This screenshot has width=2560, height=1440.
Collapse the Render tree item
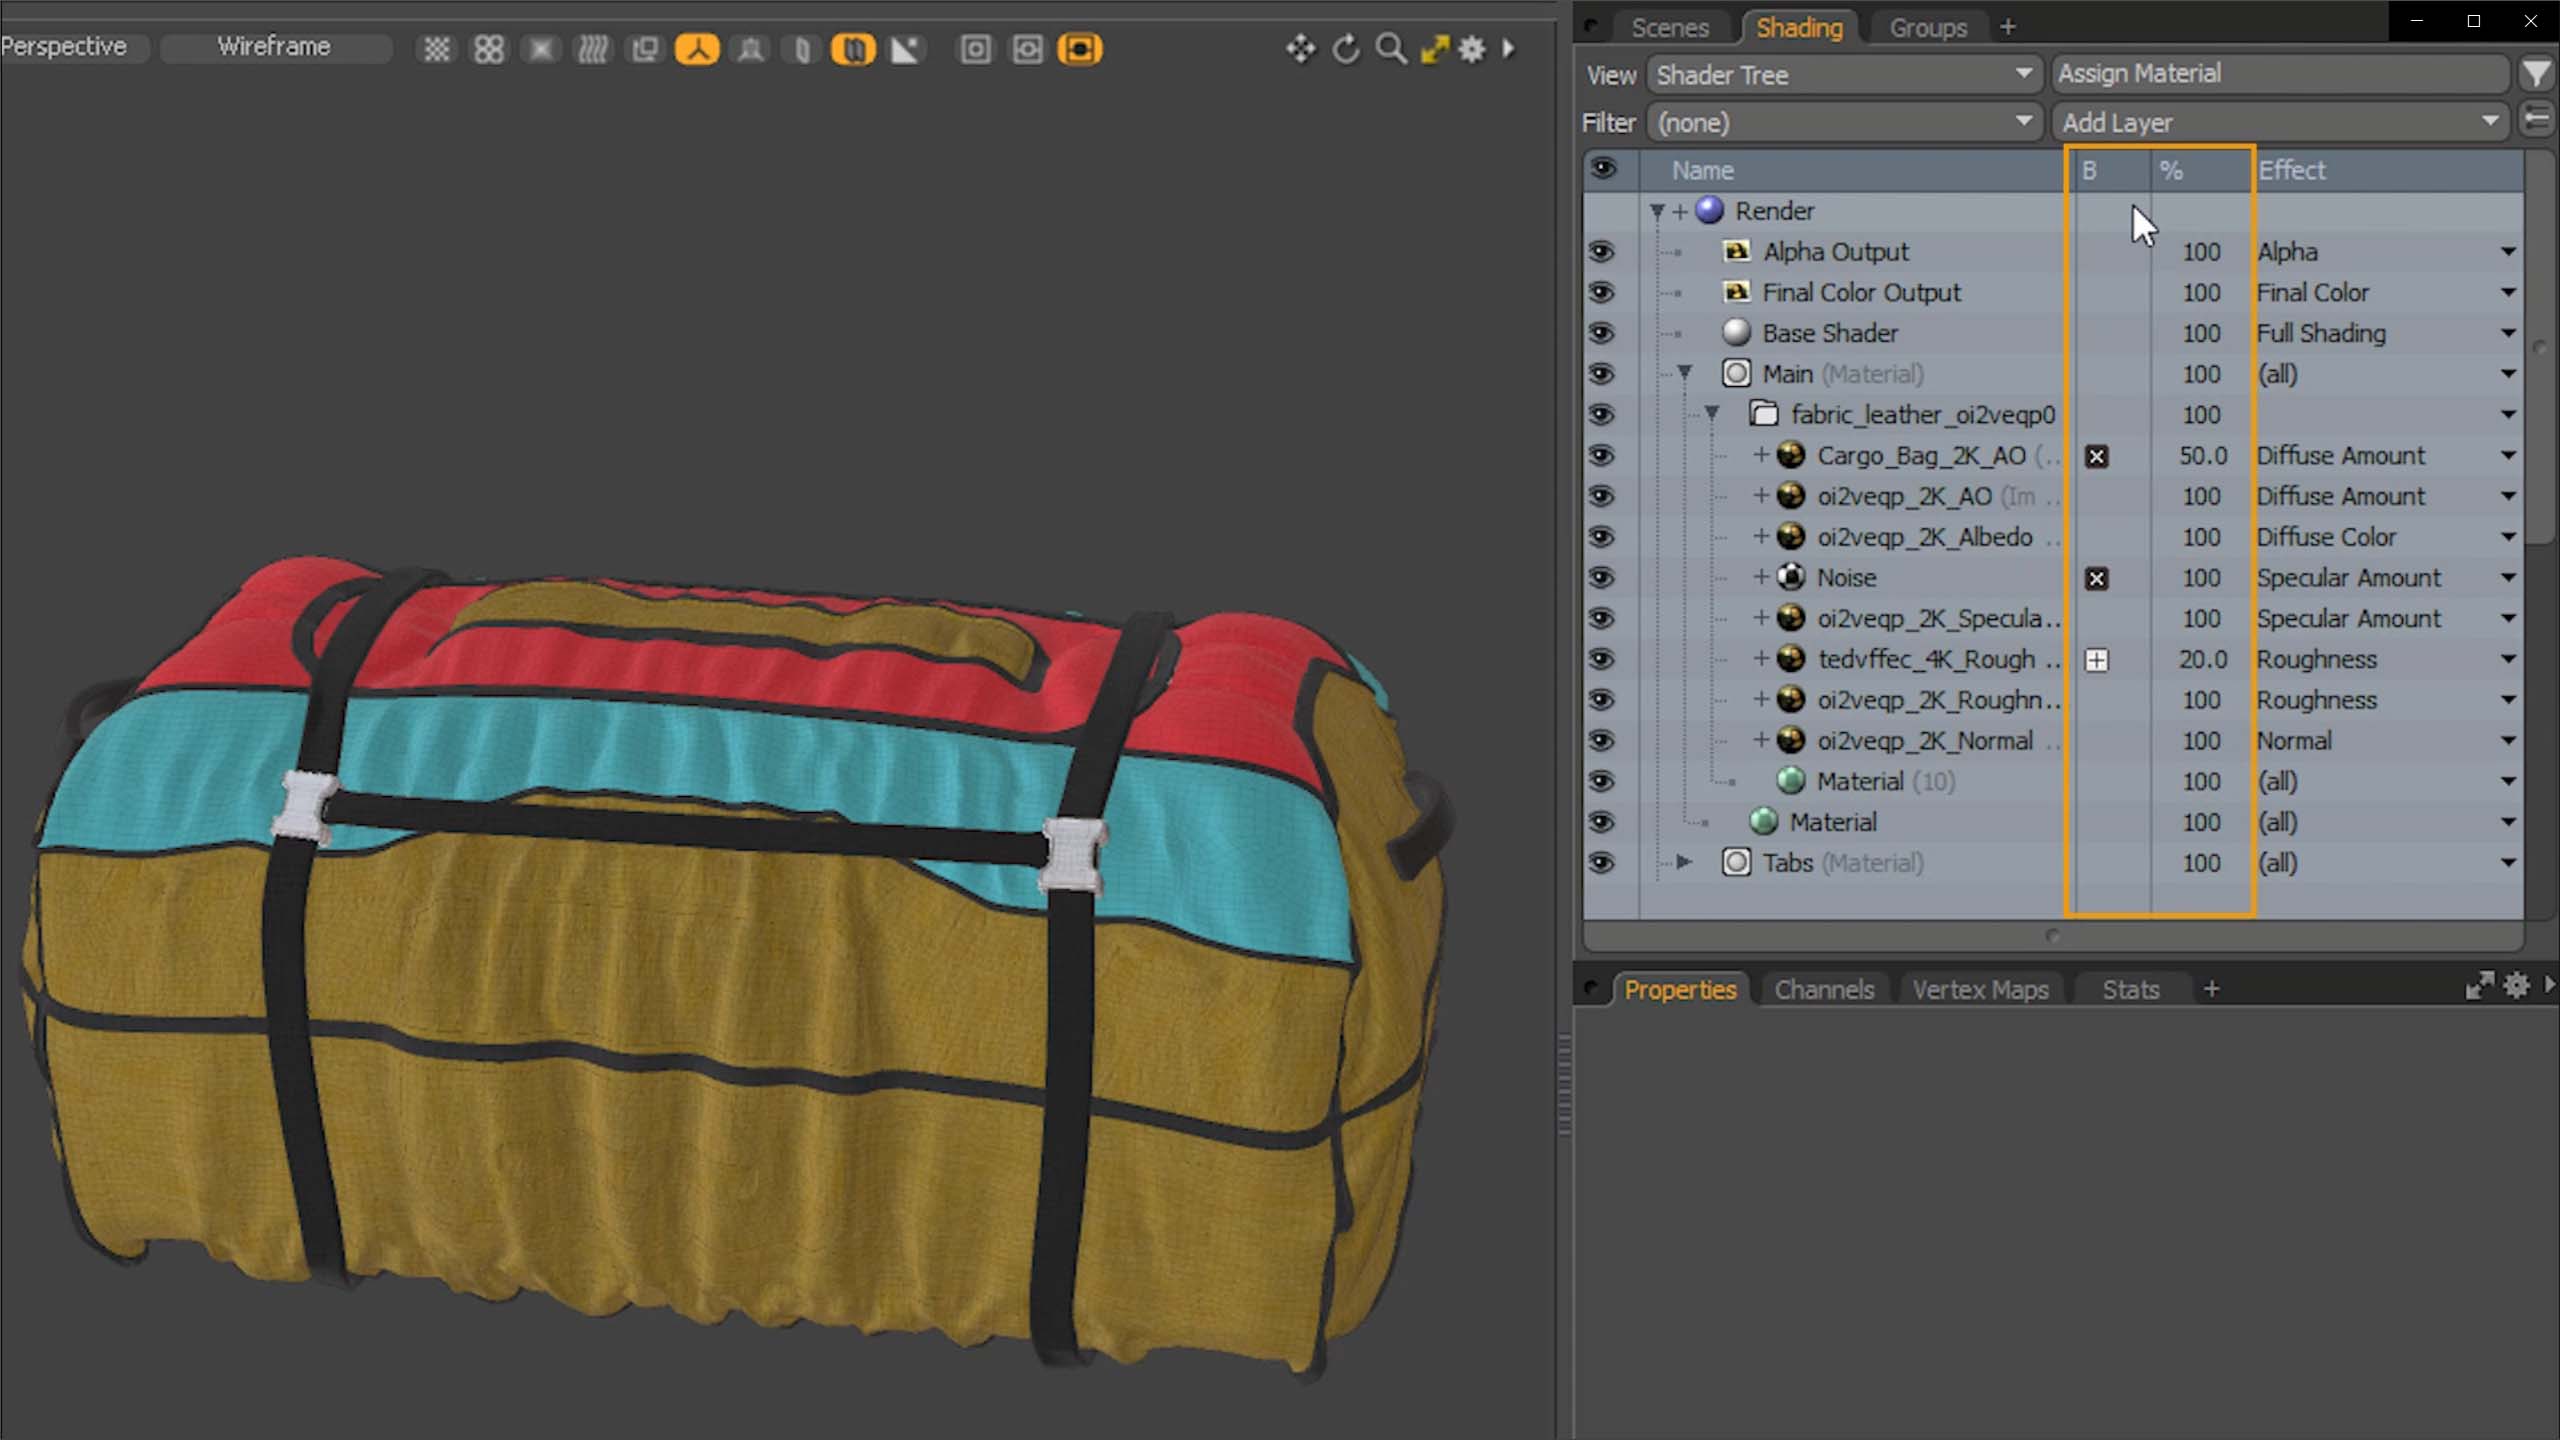tap(1657, 211)
